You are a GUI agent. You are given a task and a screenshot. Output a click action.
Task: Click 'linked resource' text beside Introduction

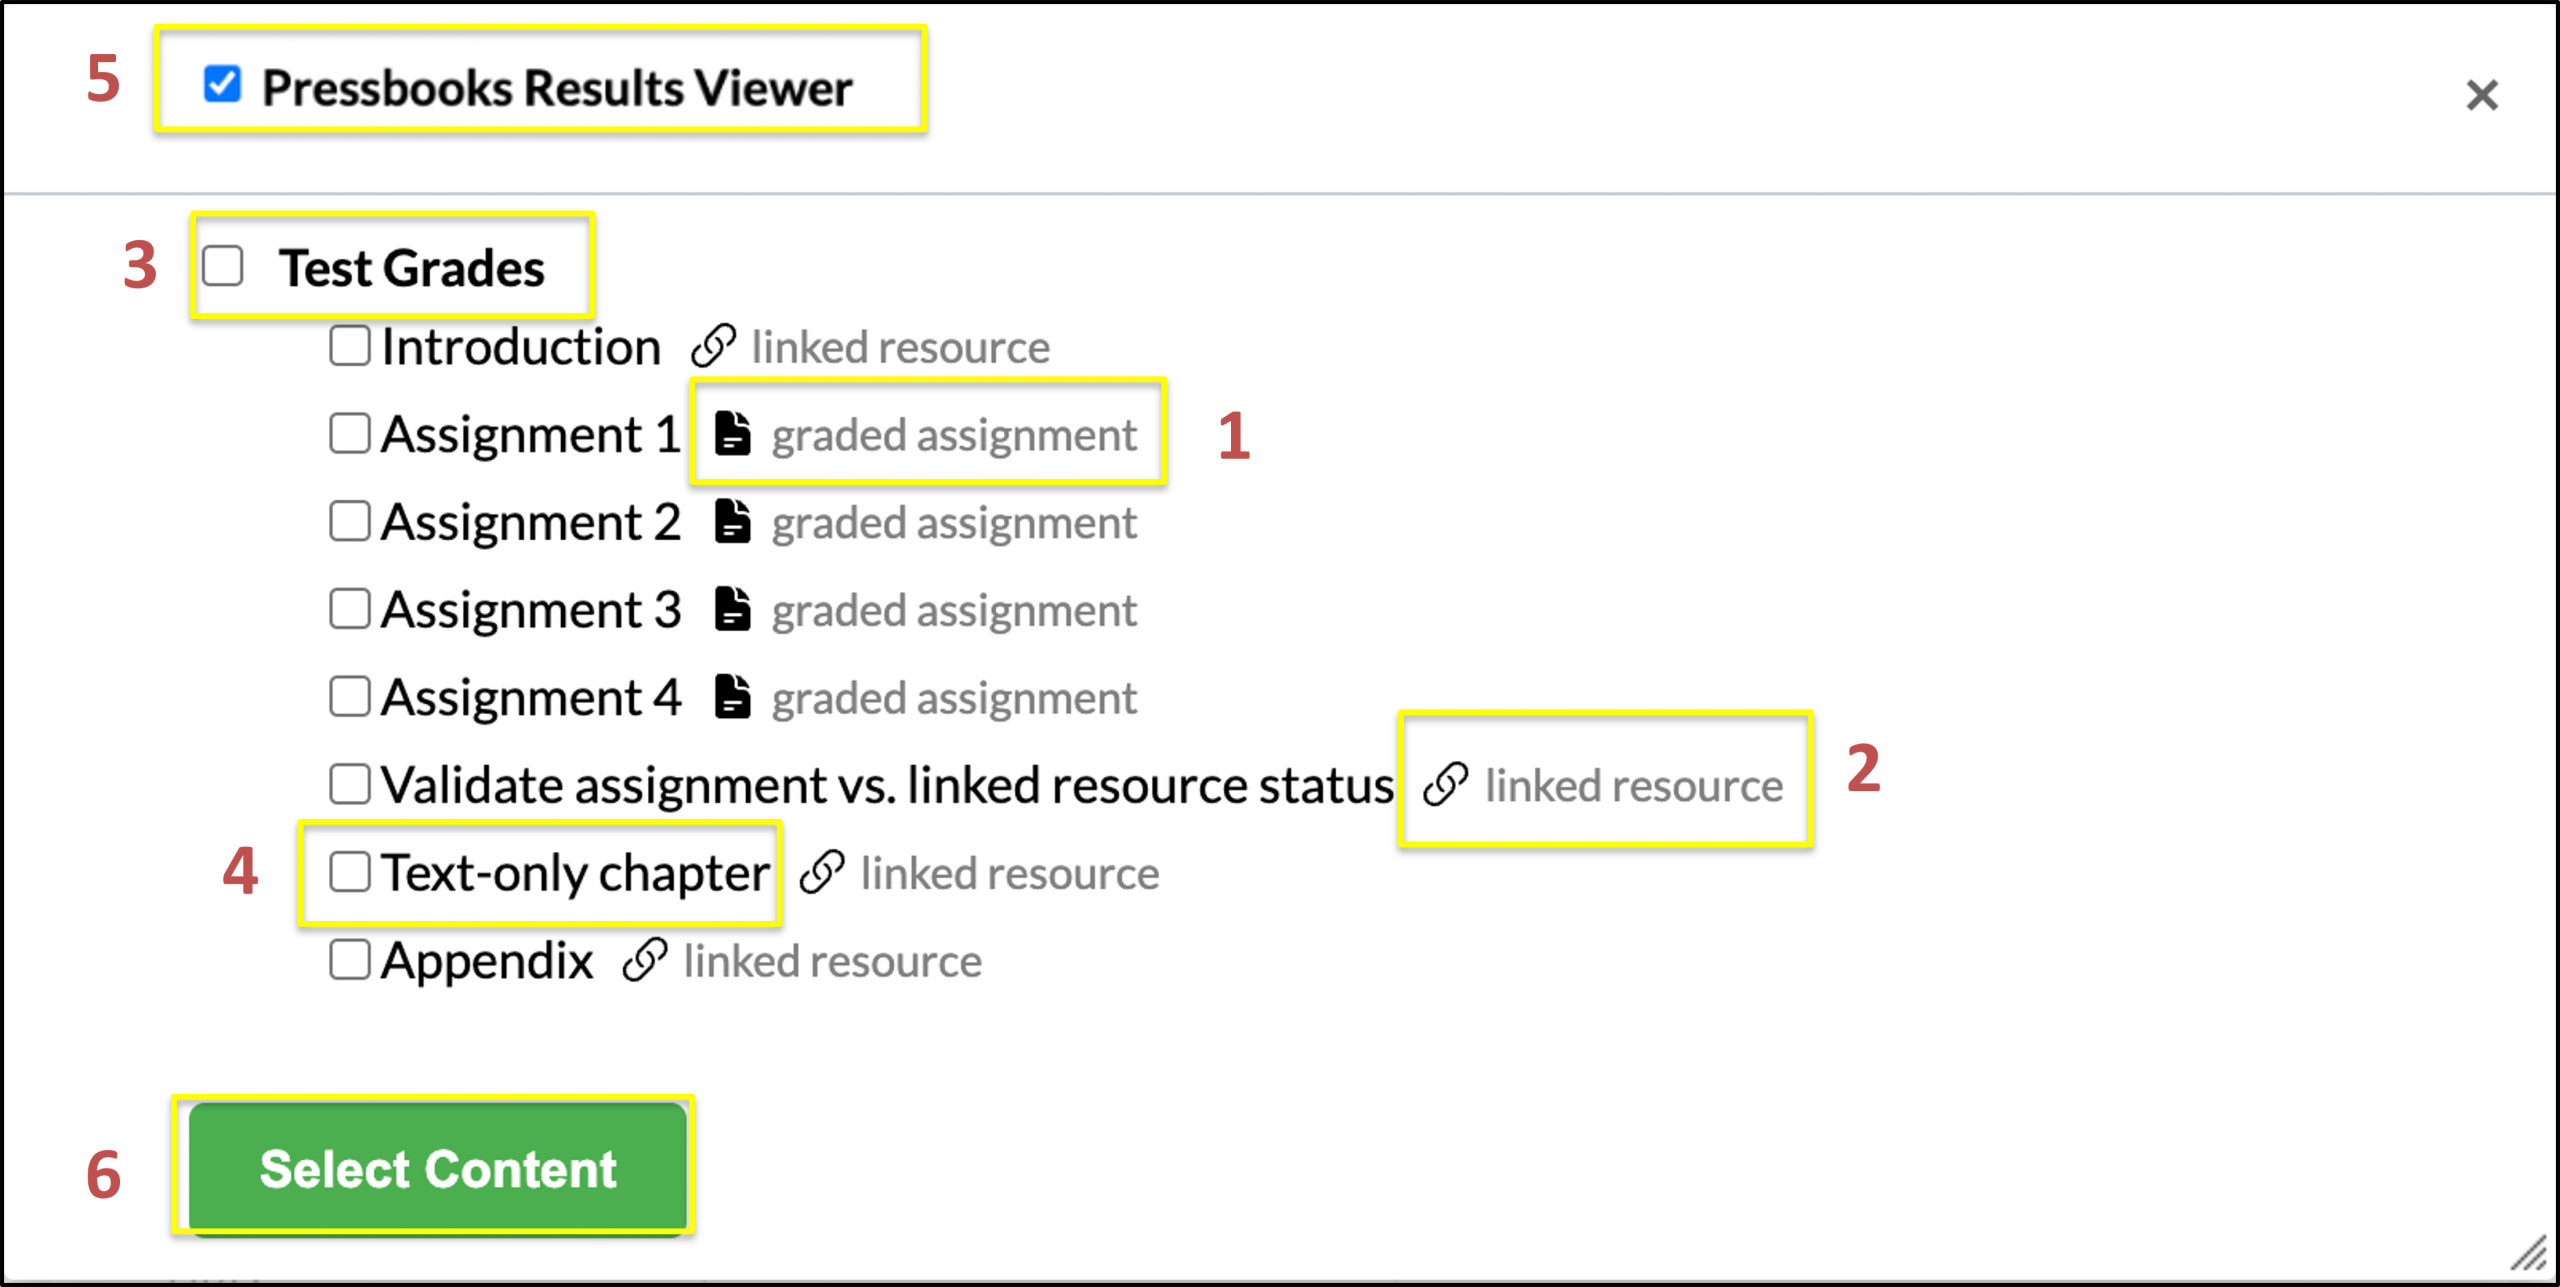click(901, 347)
